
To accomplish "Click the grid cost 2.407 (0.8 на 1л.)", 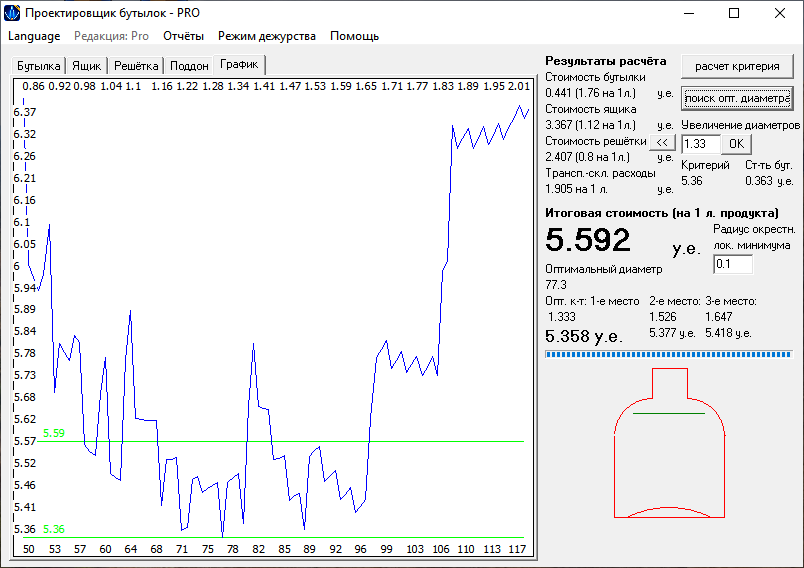I will tap(588, 157).
